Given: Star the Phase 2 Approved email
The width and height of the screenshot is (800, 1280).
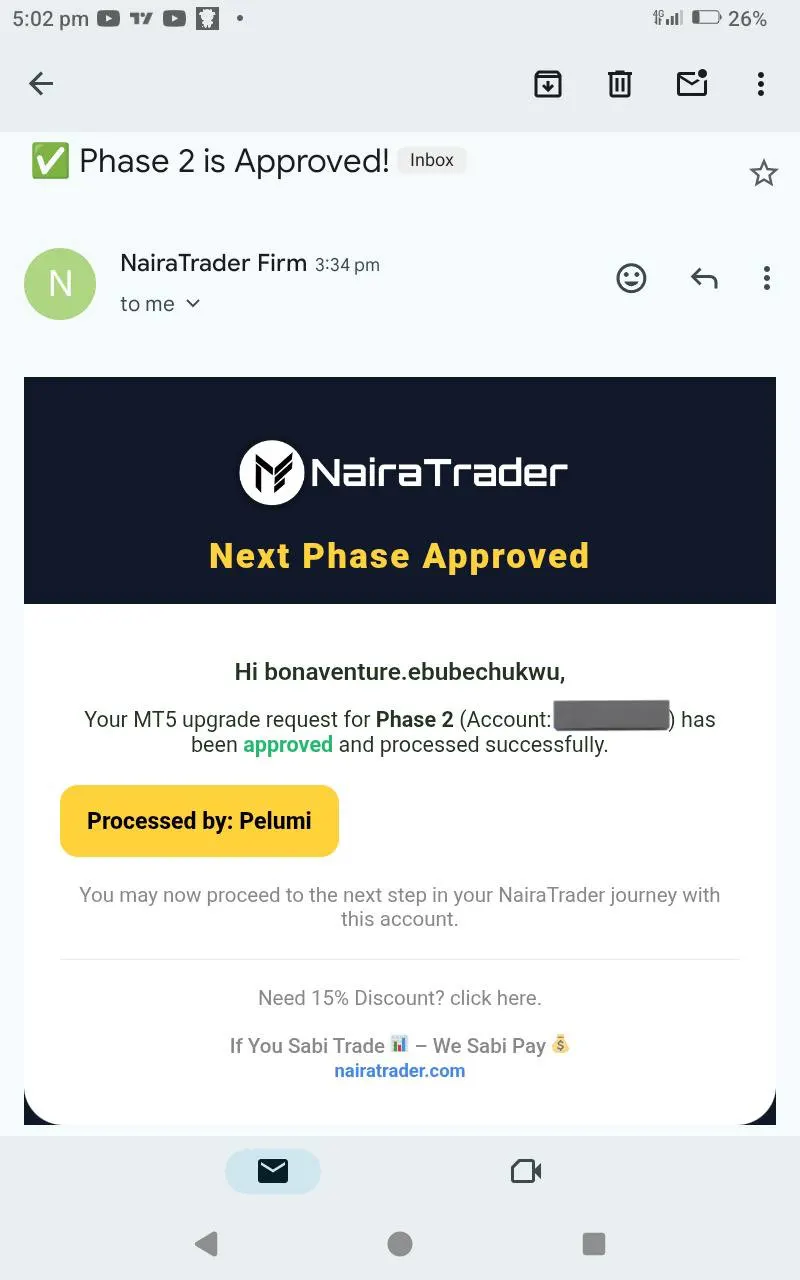Looking at the screenshot, I should (763, 173).
